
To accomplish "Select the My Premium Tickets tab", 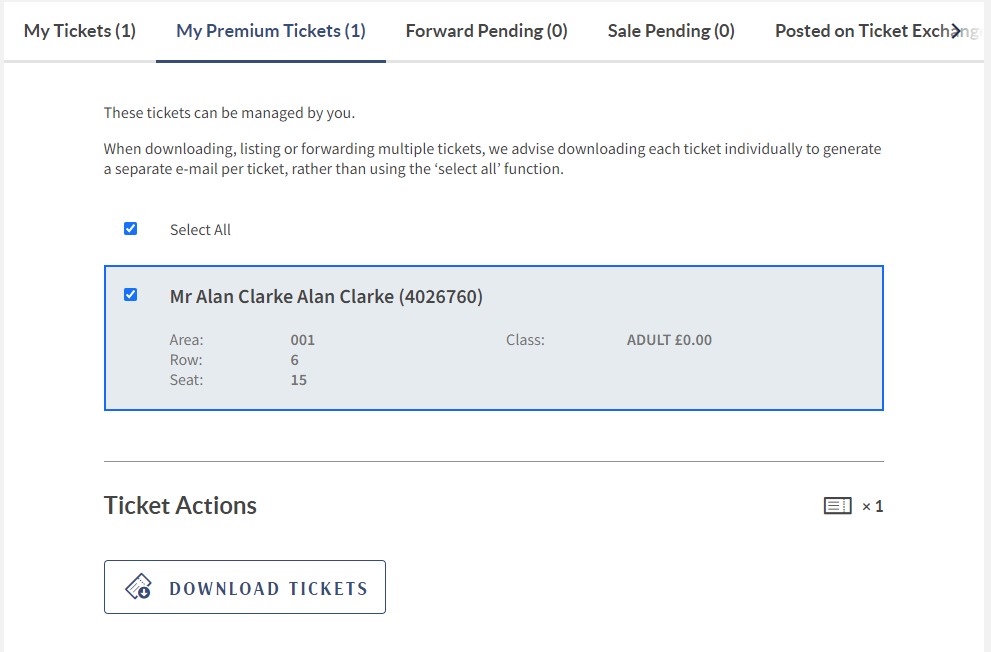I will tap(271, 31).
